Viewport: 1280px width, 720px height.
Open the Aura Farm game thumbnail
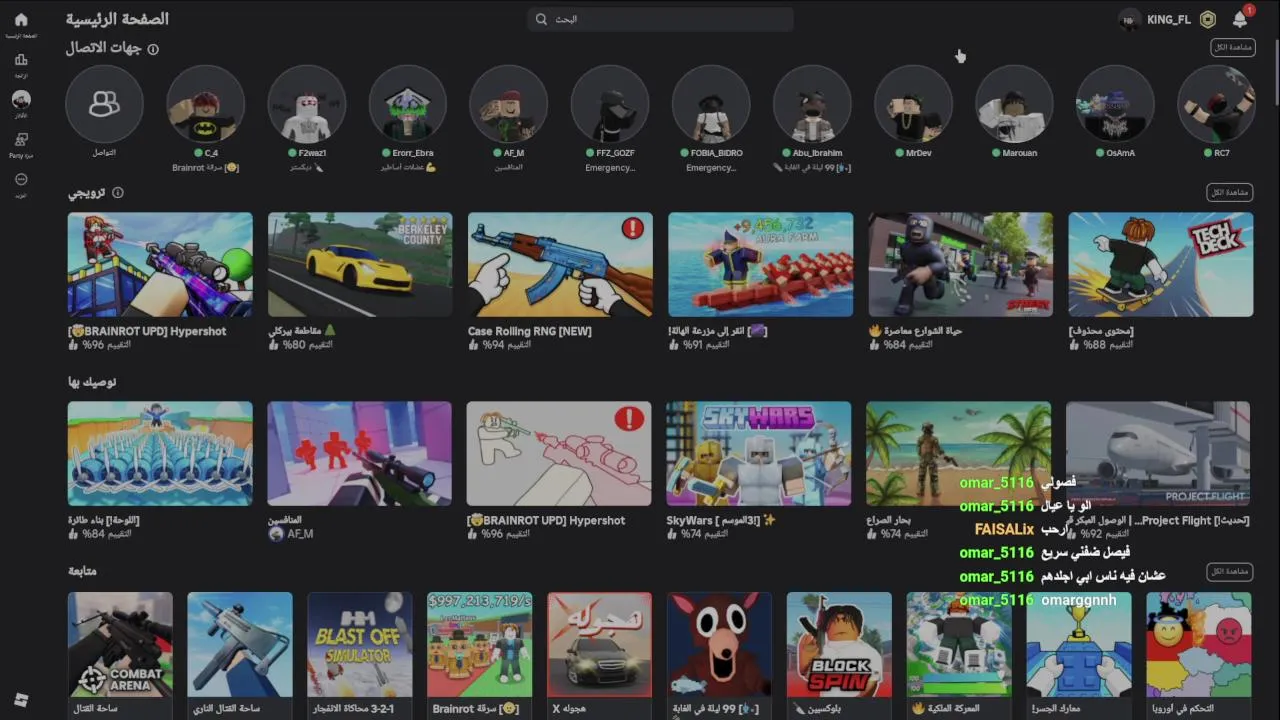(x=760, y=264)
